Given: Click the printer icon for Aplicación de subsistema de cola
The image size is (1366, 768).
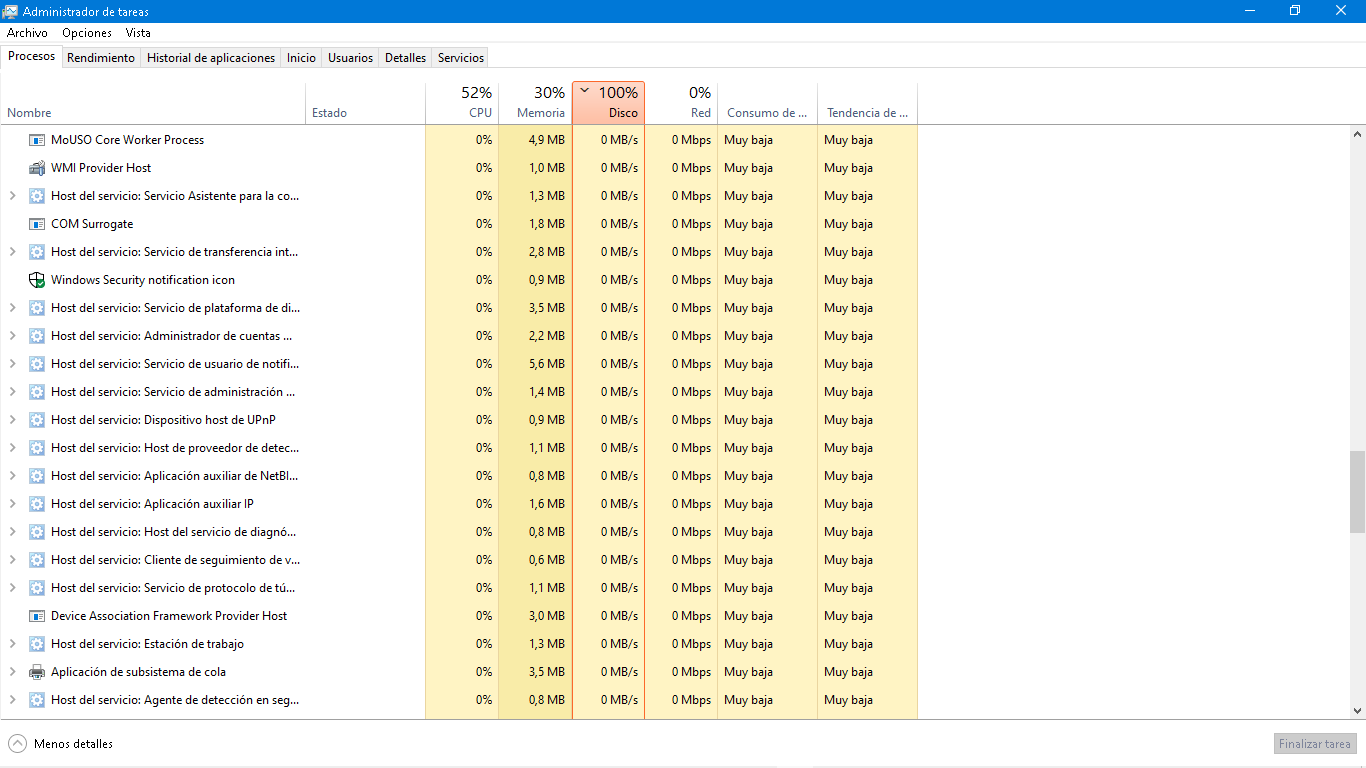Looking at the screenshot, I should [x=37, y=672].
